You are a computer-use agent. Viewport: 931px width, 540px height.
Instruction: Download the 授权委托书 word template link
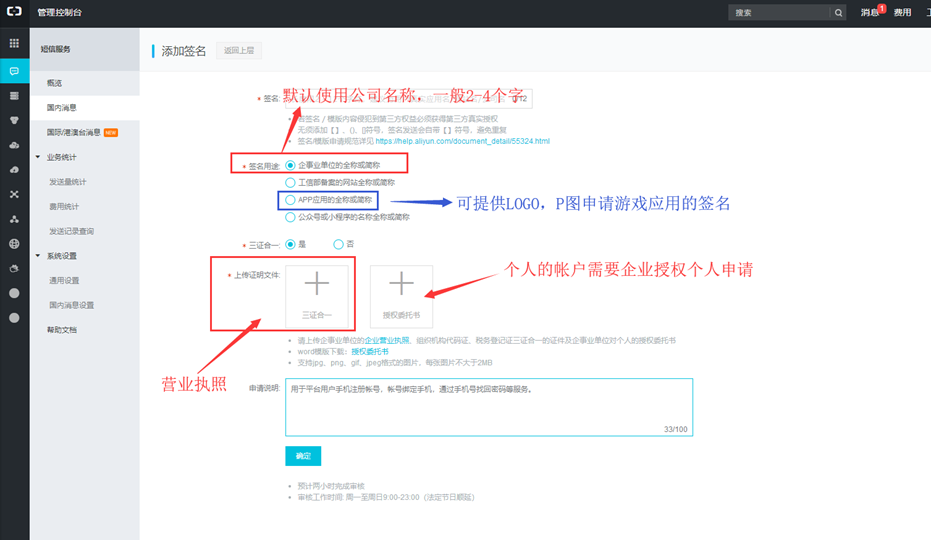tap(369, 352)
